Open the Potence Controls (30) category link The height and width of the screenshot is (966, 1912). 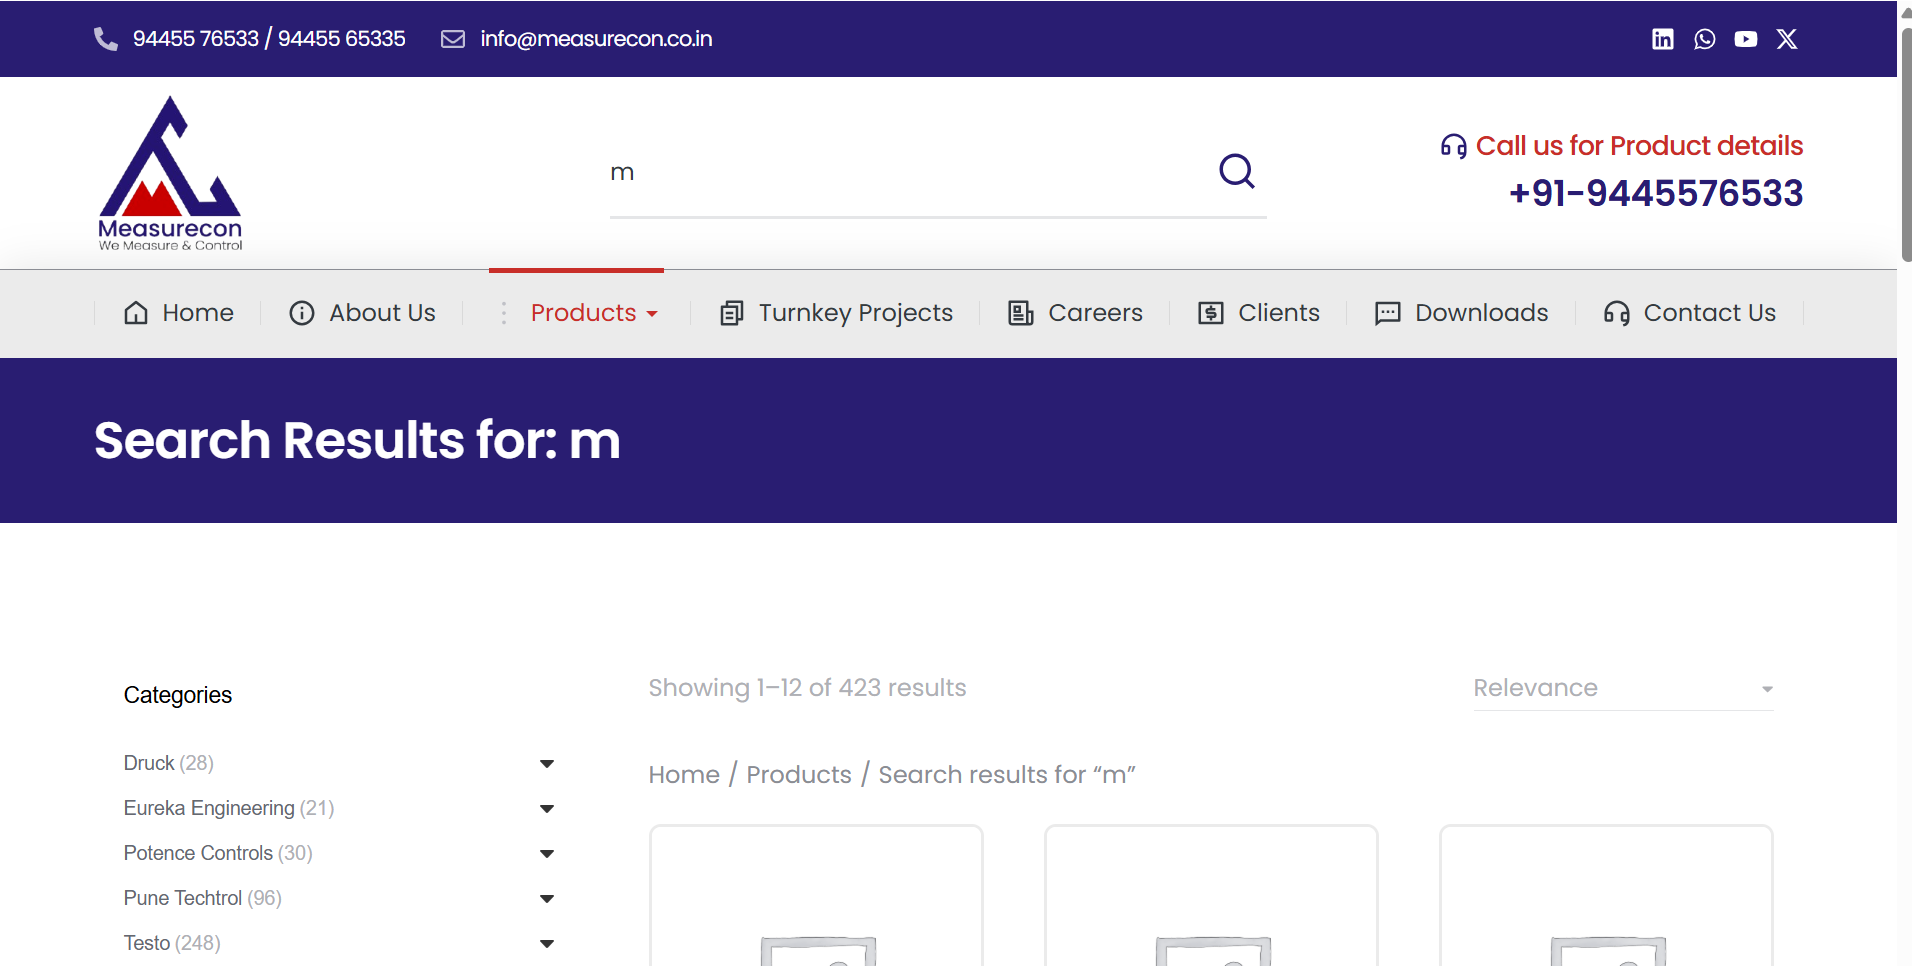218,854
